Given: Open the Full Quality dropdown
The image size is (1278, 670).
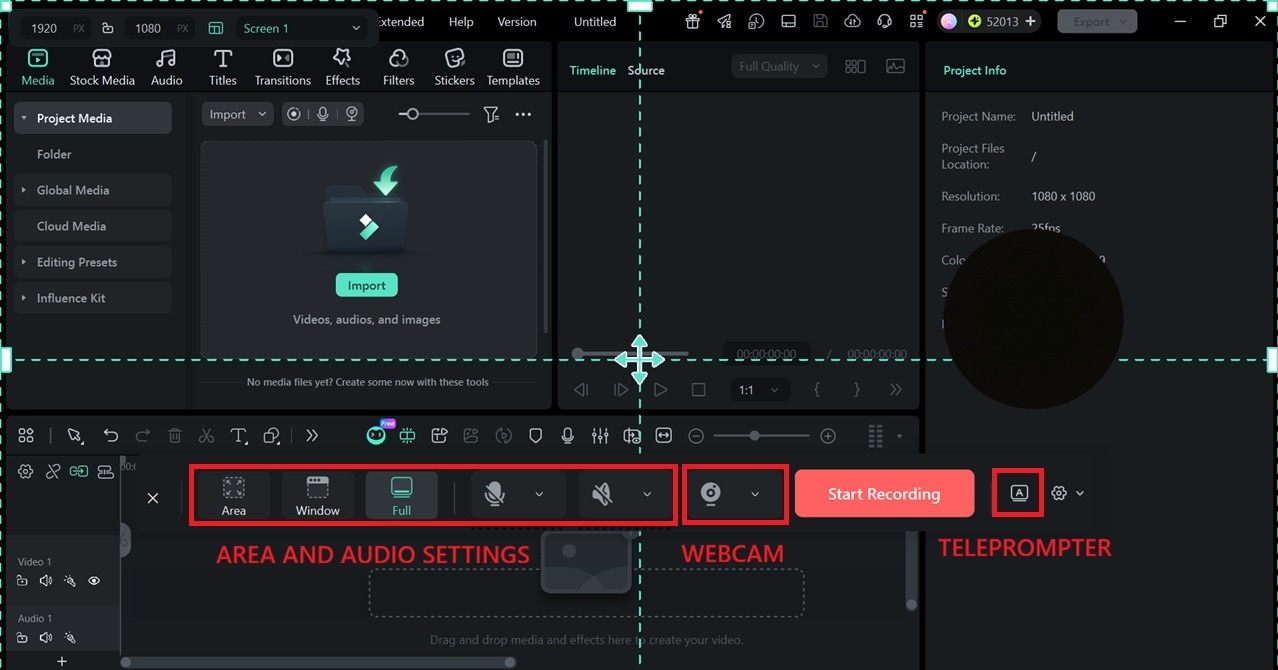Looking at the screenshot, I should [x=779, y=66].
